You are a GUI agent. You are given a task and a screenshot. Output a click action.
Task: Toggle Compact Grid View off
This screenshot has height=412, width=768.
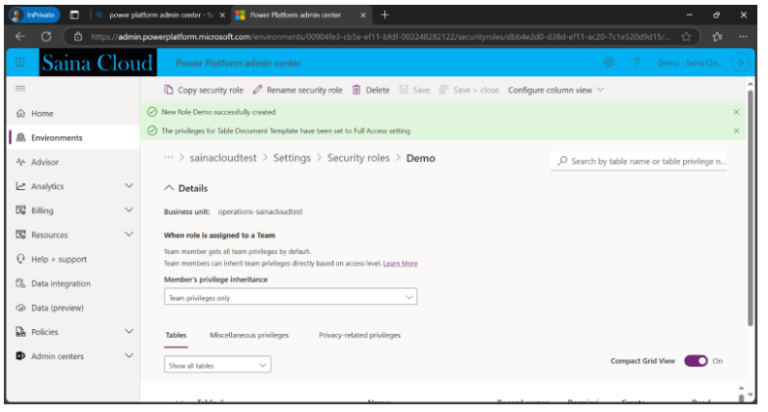(696, 361)
